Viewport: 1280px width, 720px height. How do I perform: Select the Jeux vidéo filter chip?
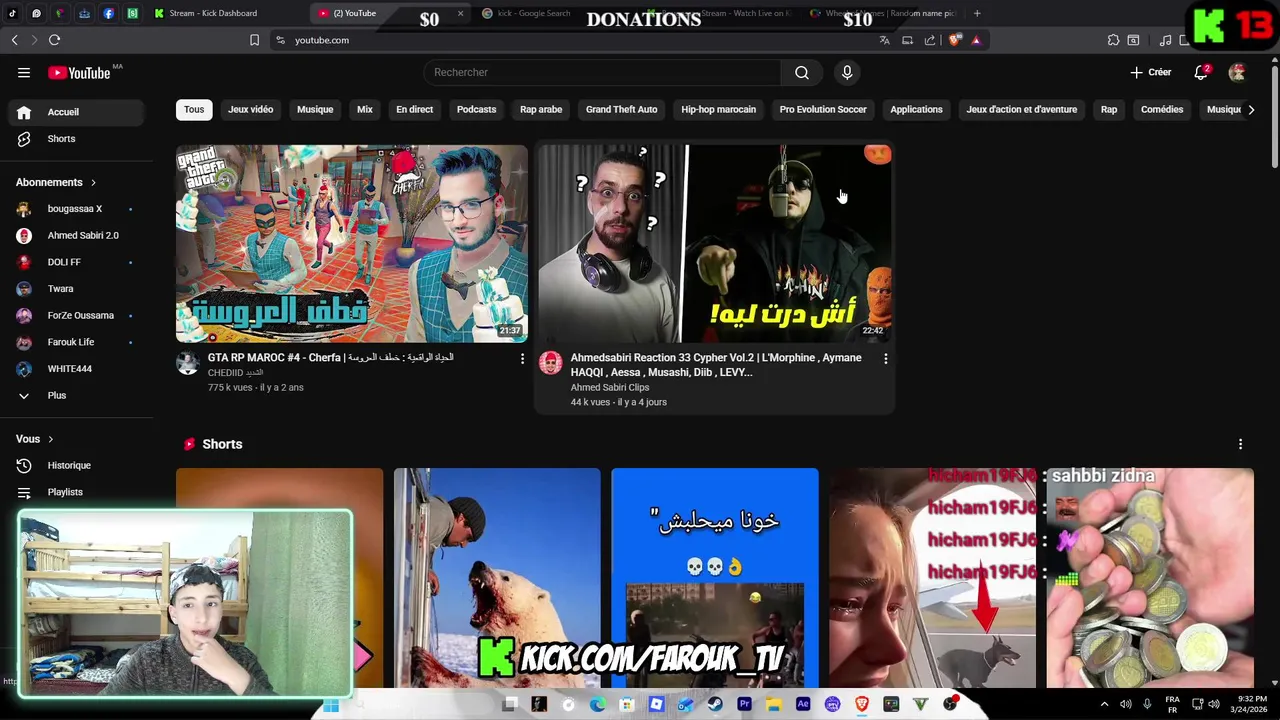pos(250,109)
